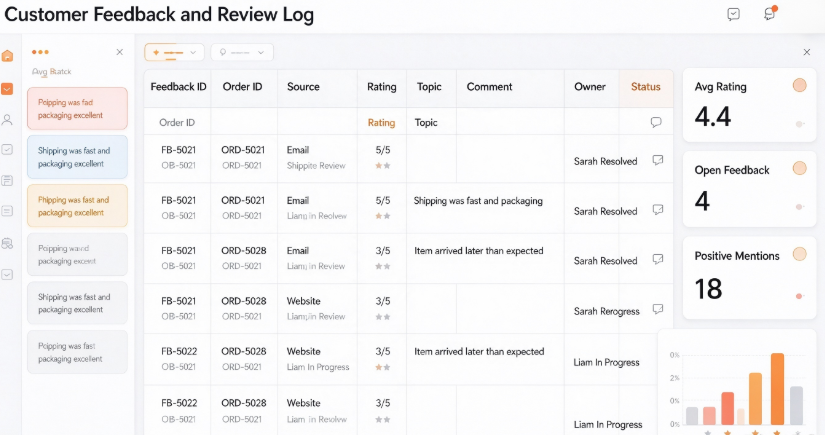The width and height of the screenshot is (825, 435).
Task: Close the main feedback table panel
Action: 807,52
